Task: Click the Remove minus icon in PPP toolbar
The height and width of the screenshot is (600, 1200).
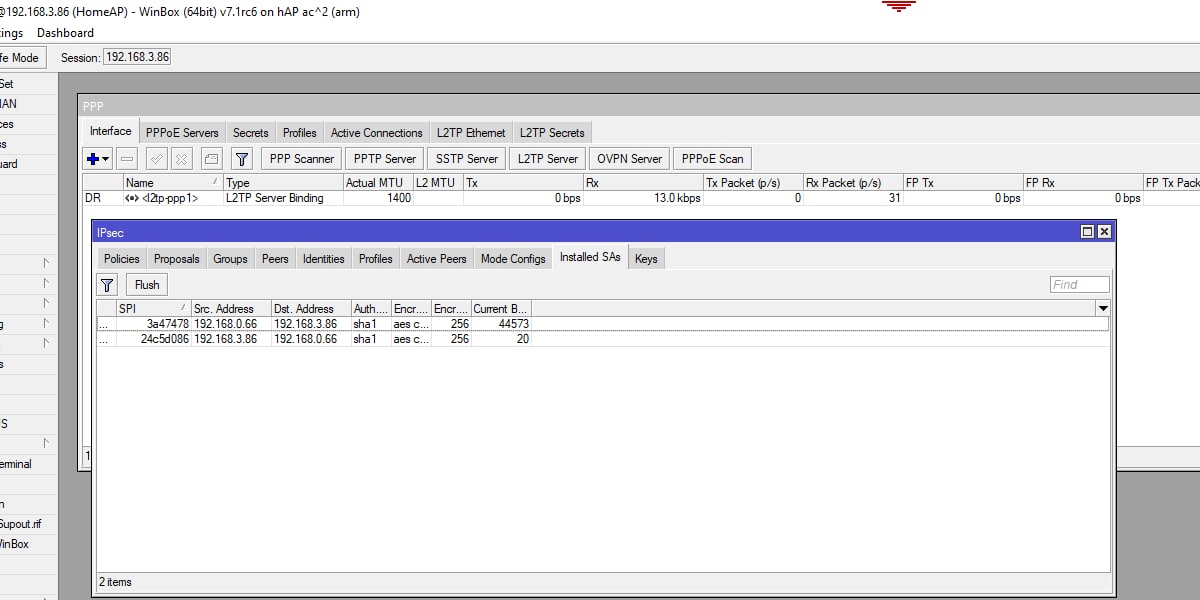Action: [x=127, y=159]
